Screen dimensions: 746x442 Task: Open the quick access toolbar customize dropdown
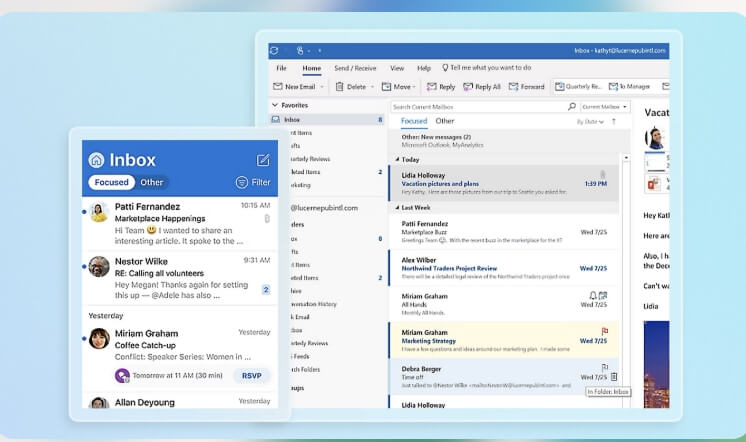click(320, 50)
